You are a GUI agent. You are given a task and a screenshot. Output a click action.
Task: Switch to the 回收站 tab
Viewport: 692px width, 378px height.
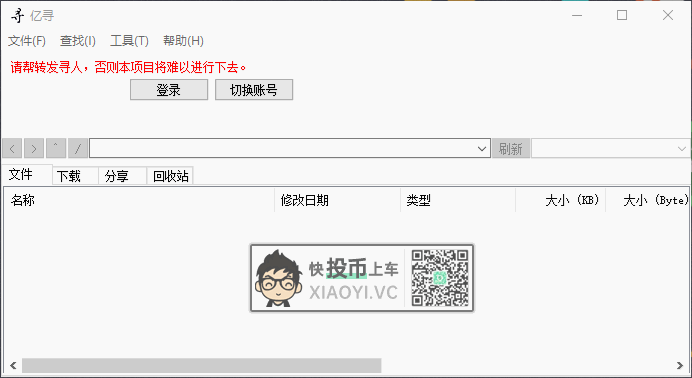(x=170, y=176)
